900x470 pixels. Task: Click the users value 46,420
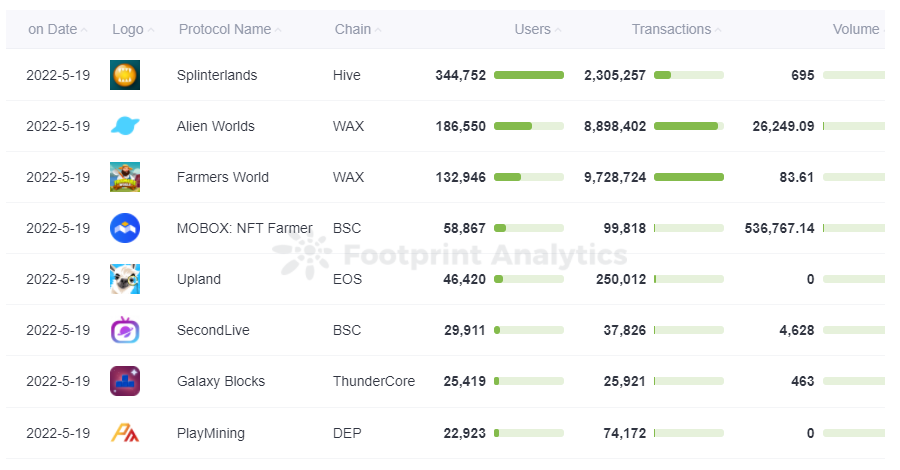(464, 279)
